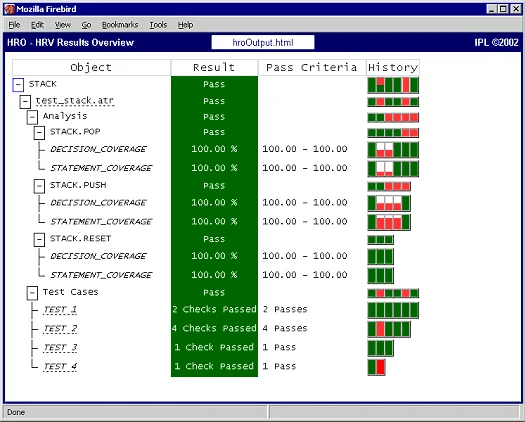This screenshot has height=422, width=525.
Task: Click the Result column header
Action: (214, 68)
